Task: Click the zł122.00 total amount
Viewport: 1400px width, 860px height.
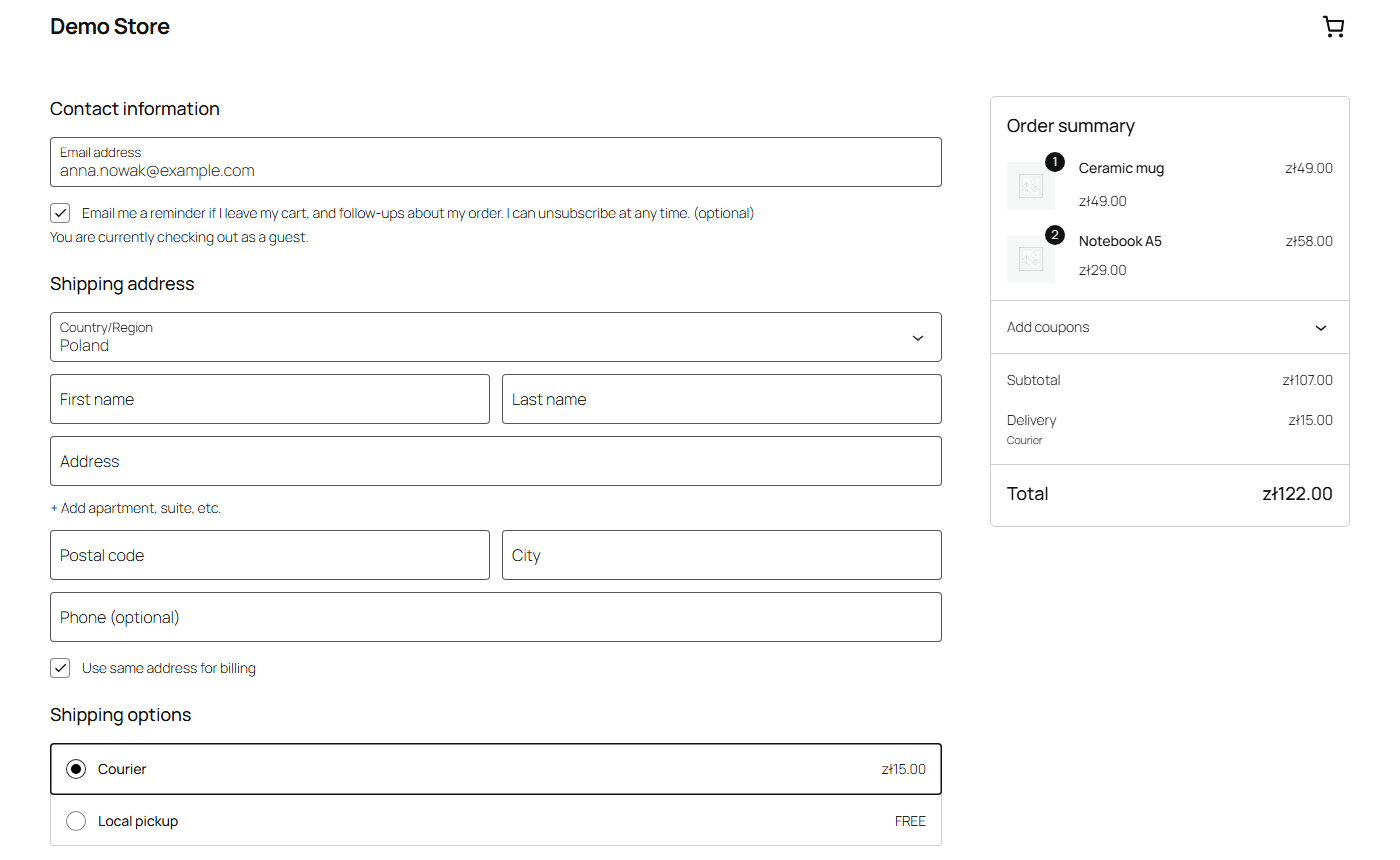Action: [x=1297, y=494]
